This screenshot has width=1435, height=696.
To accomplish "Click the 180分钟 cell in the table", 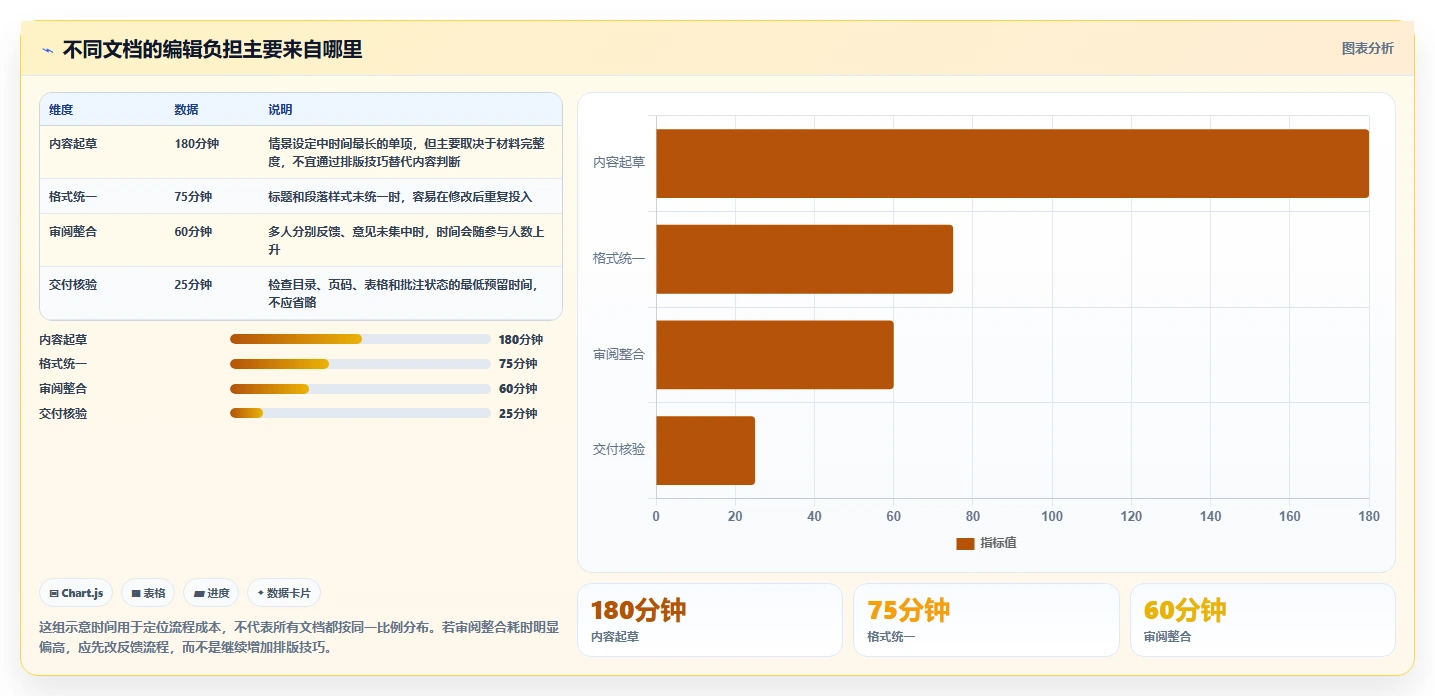I will pos(196,144).
